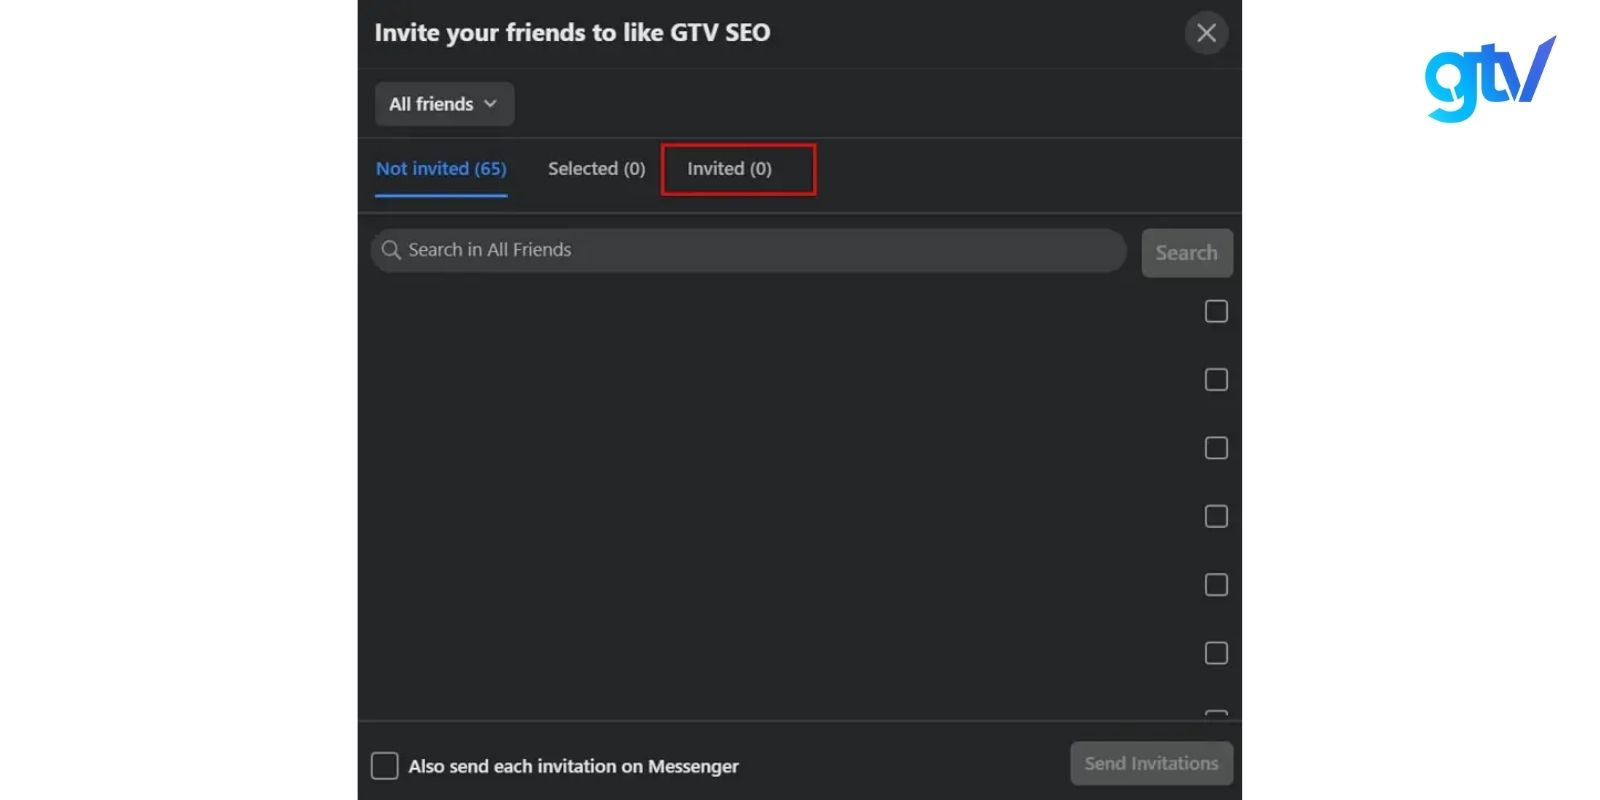Viewport: 1600px width, 800px height.
Task: Switch to the Not invited (65) tab
Action: [x=441, y=169]
